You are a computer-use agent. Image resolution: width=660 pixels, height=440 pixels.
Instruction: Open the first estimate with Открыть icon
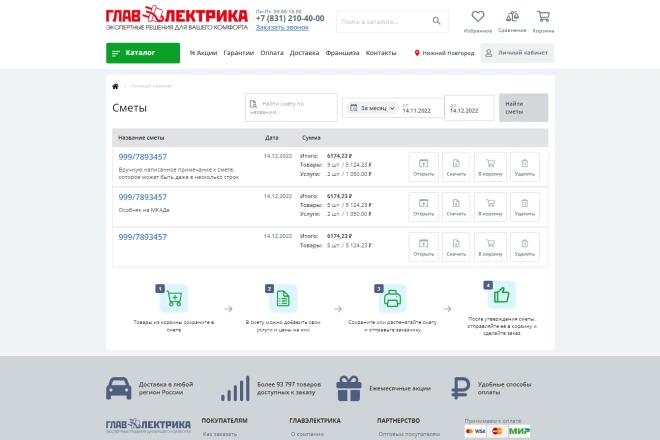[x=423, y=166]
